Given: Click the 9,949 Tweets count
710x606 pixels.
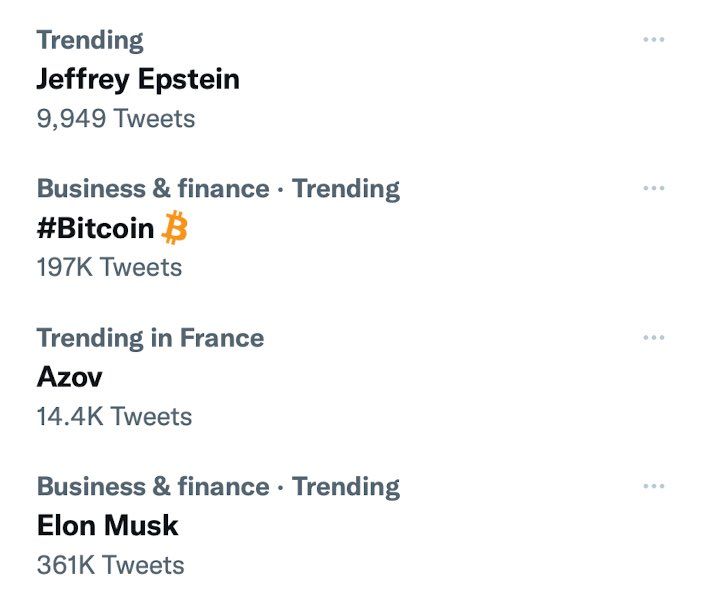Looking at the screenshot, I should click(x=116, y=119).
